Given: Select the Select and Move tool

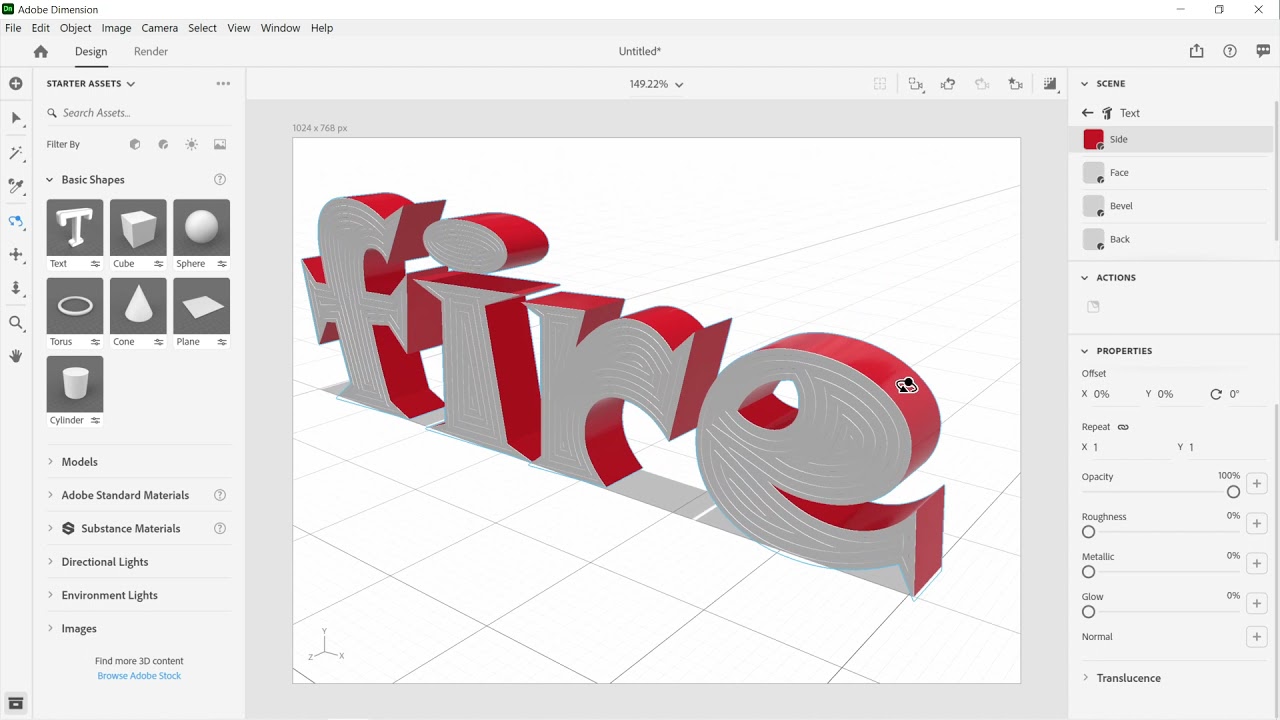Looking at the screenshot, I should pos(16,119).
